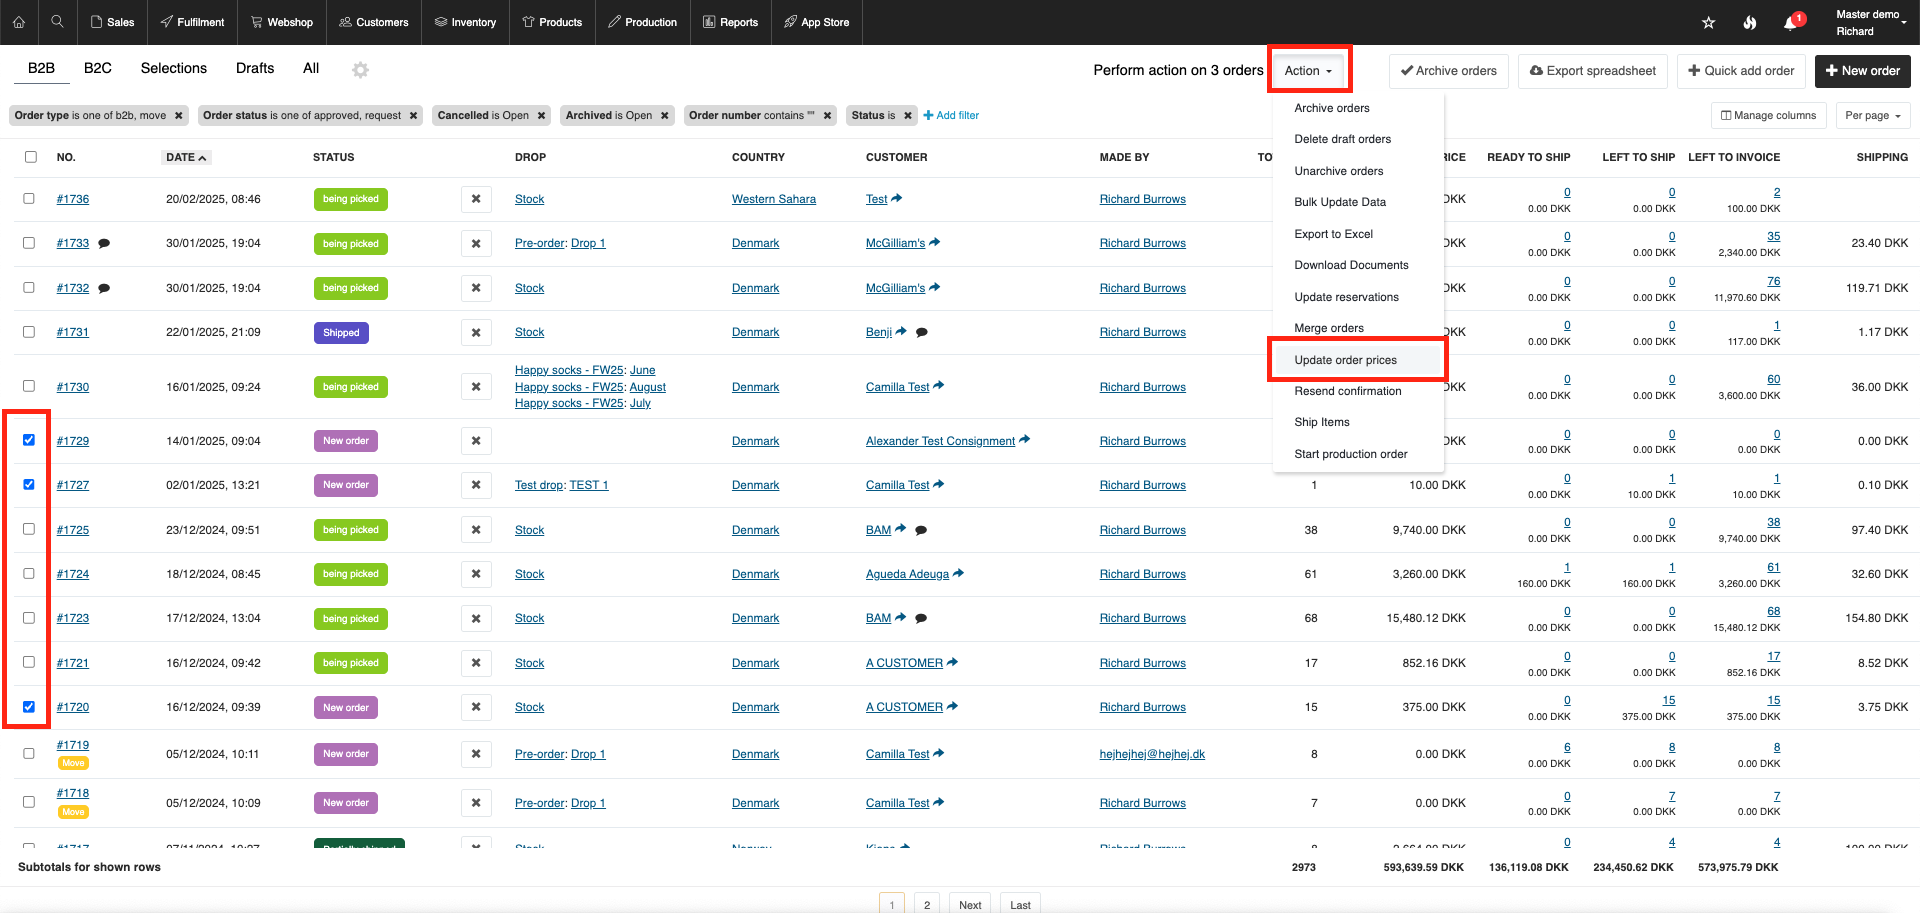Remove the Order number contains filter

[827, 116]
